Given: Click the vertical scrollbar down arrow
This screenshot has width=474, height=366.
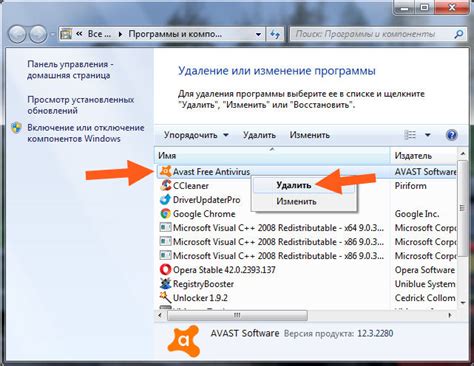Looking at the screenshot, I should 463,303.
